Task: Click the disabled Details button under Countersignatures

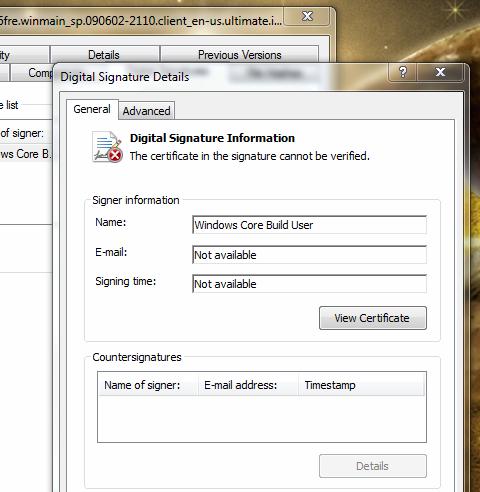Action: pos(373,466)
